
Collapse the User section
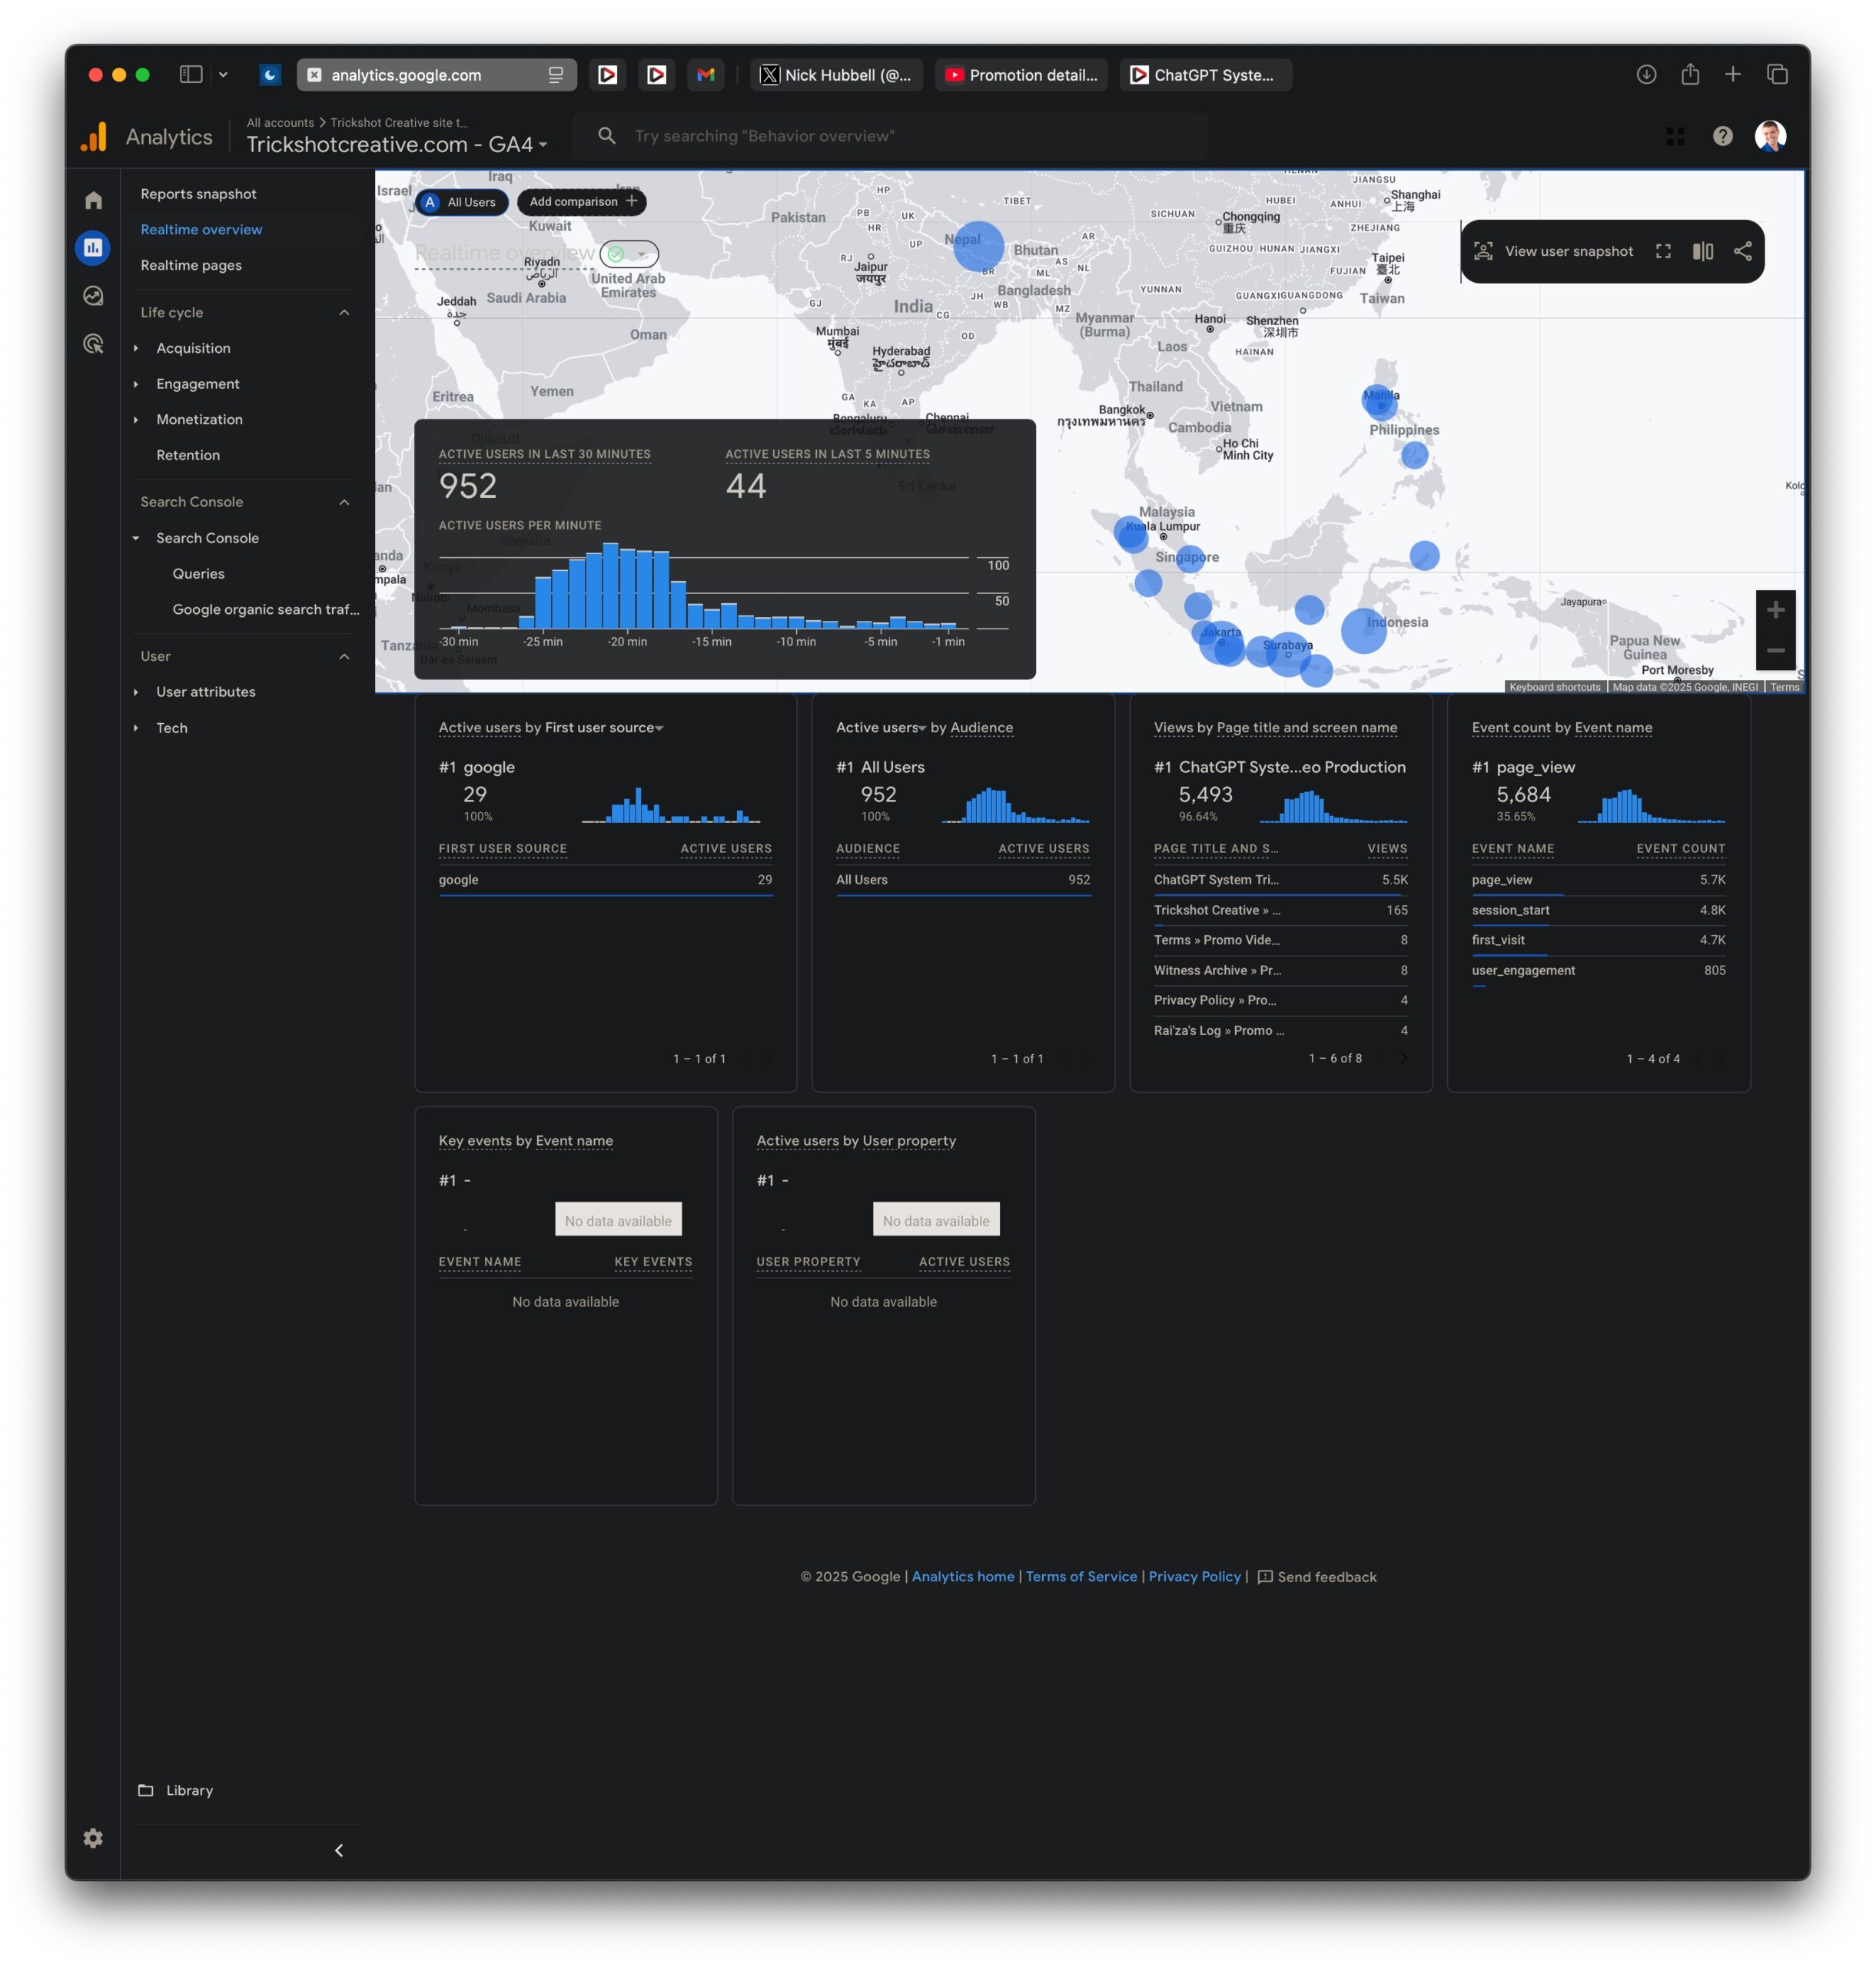[x=344, y=656]
